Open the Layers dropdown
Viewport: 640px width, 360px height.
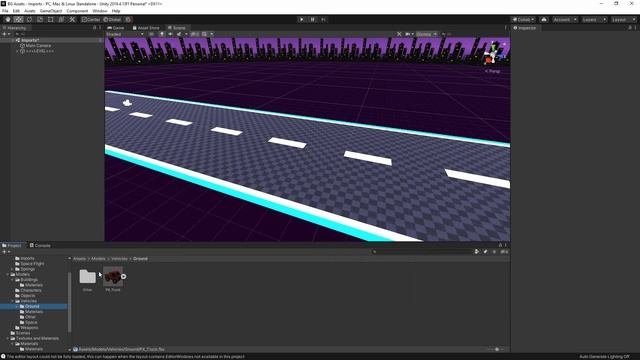point(594,20)
